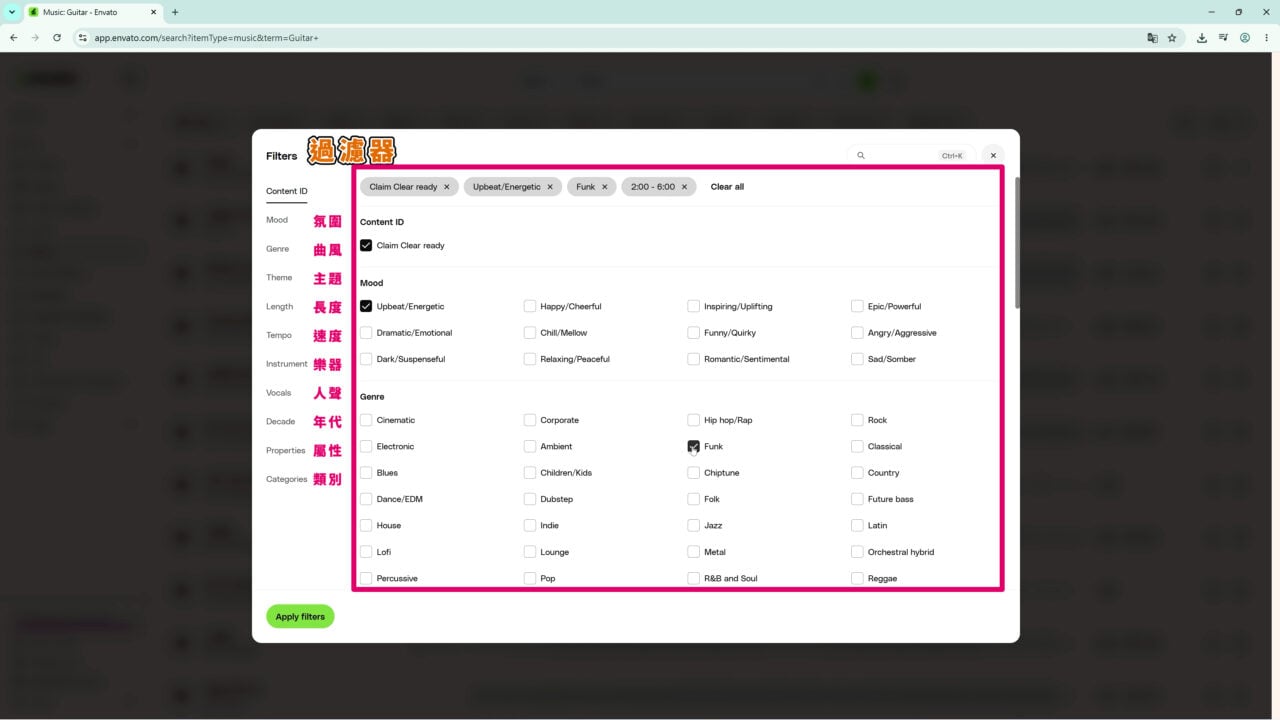Viewport: 1280px width, 720px height.
Task: Check the Cinematic genre
Action: pyautogui.click(x=366, y=420)
